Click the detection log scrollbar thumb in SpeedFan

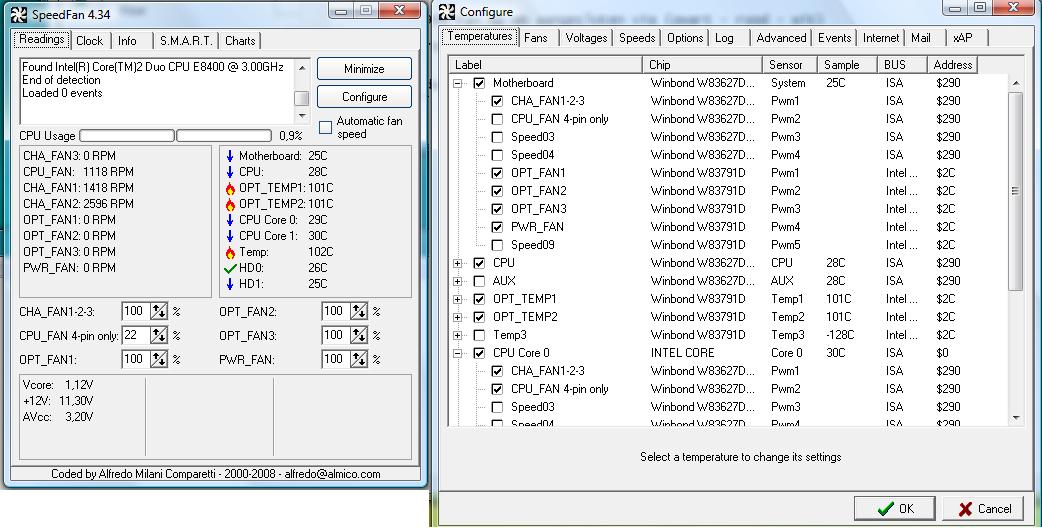tap(302, 98)
